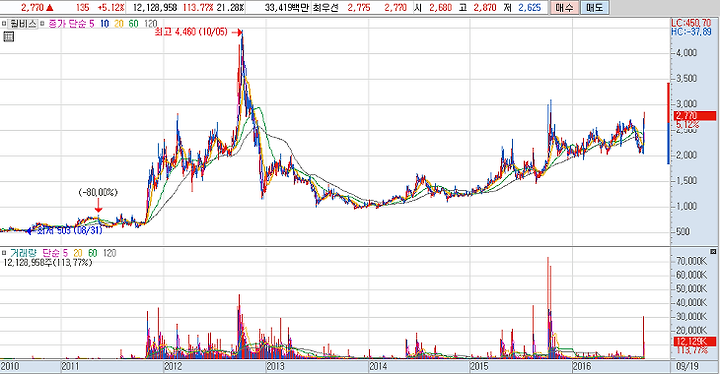Select the 120-day price moving average
Image resolution: width=720 pixels, height=374 pixels.
(x=150, y=23)
